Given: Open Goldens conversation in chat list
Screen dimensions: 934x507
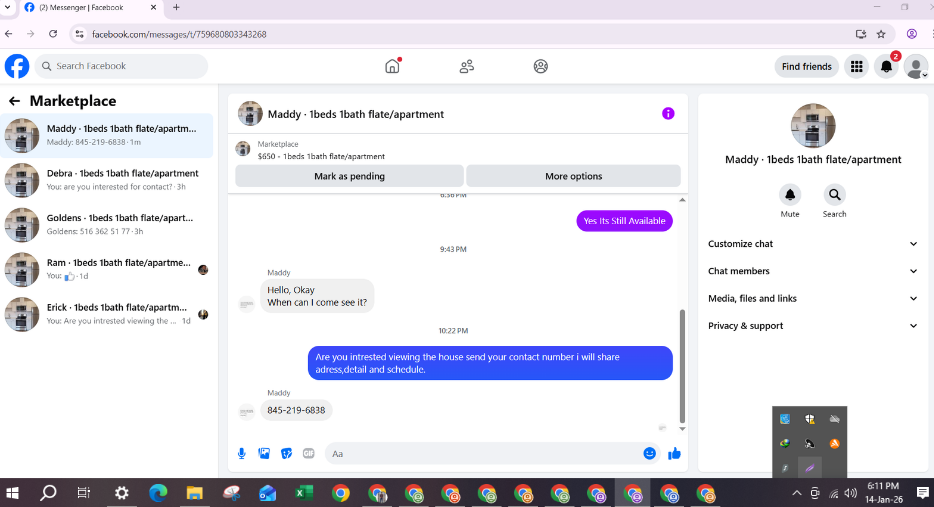Looking at the screenshot, I should coord(107,225).
